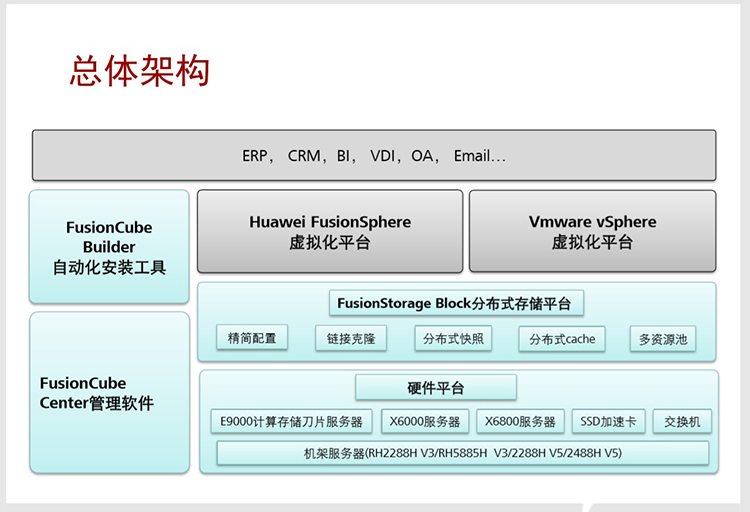Image resolution: width=750 pixels, height=512 pixels.
Task: Select the 分布式快照 feature box
Action: [x=453, y=338]
